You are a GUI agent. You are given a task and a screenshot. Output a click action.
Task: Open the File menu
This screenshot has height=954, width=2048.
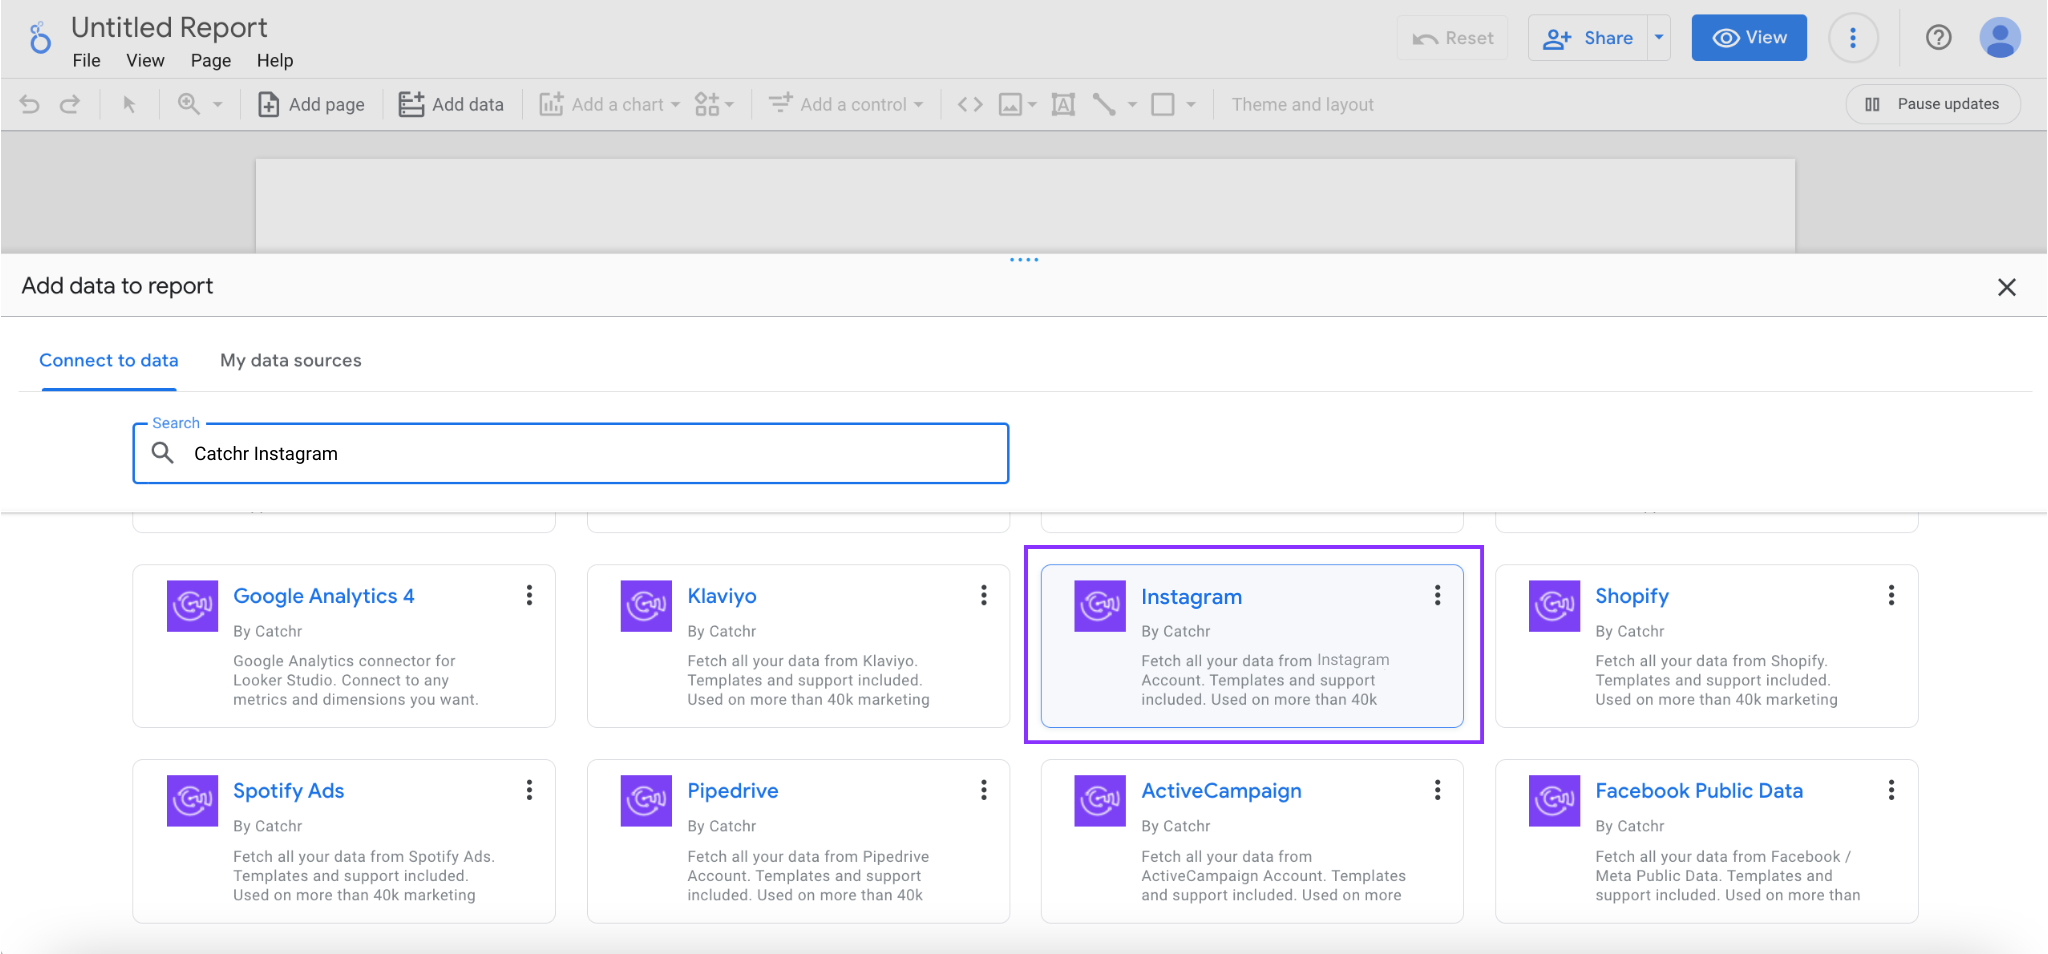tap(86, 60)
